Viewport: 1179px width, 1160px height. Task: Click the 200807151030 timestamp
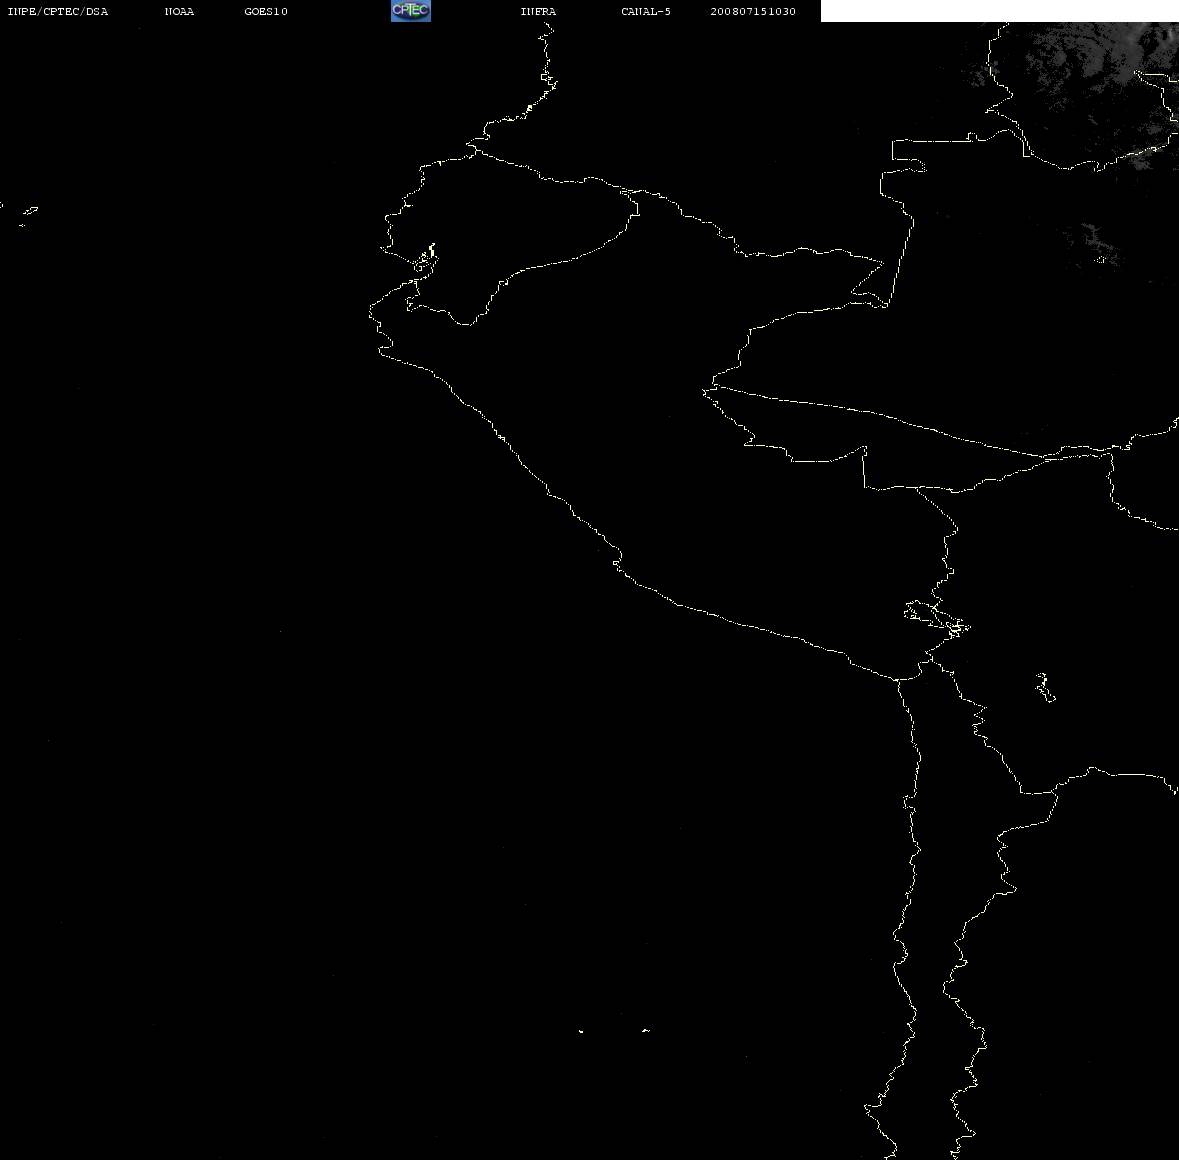tap(753, 11)
